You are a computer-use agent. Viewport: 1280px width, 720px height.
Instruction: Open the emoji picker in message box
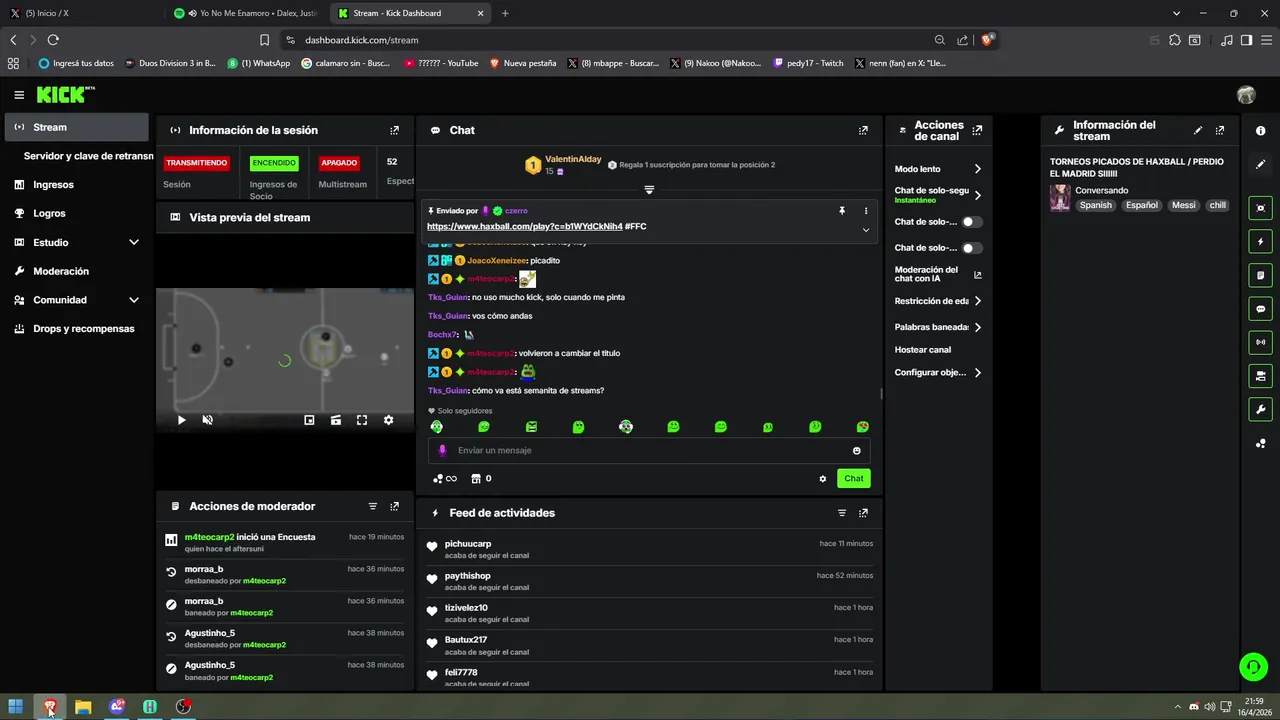point(856,451)
